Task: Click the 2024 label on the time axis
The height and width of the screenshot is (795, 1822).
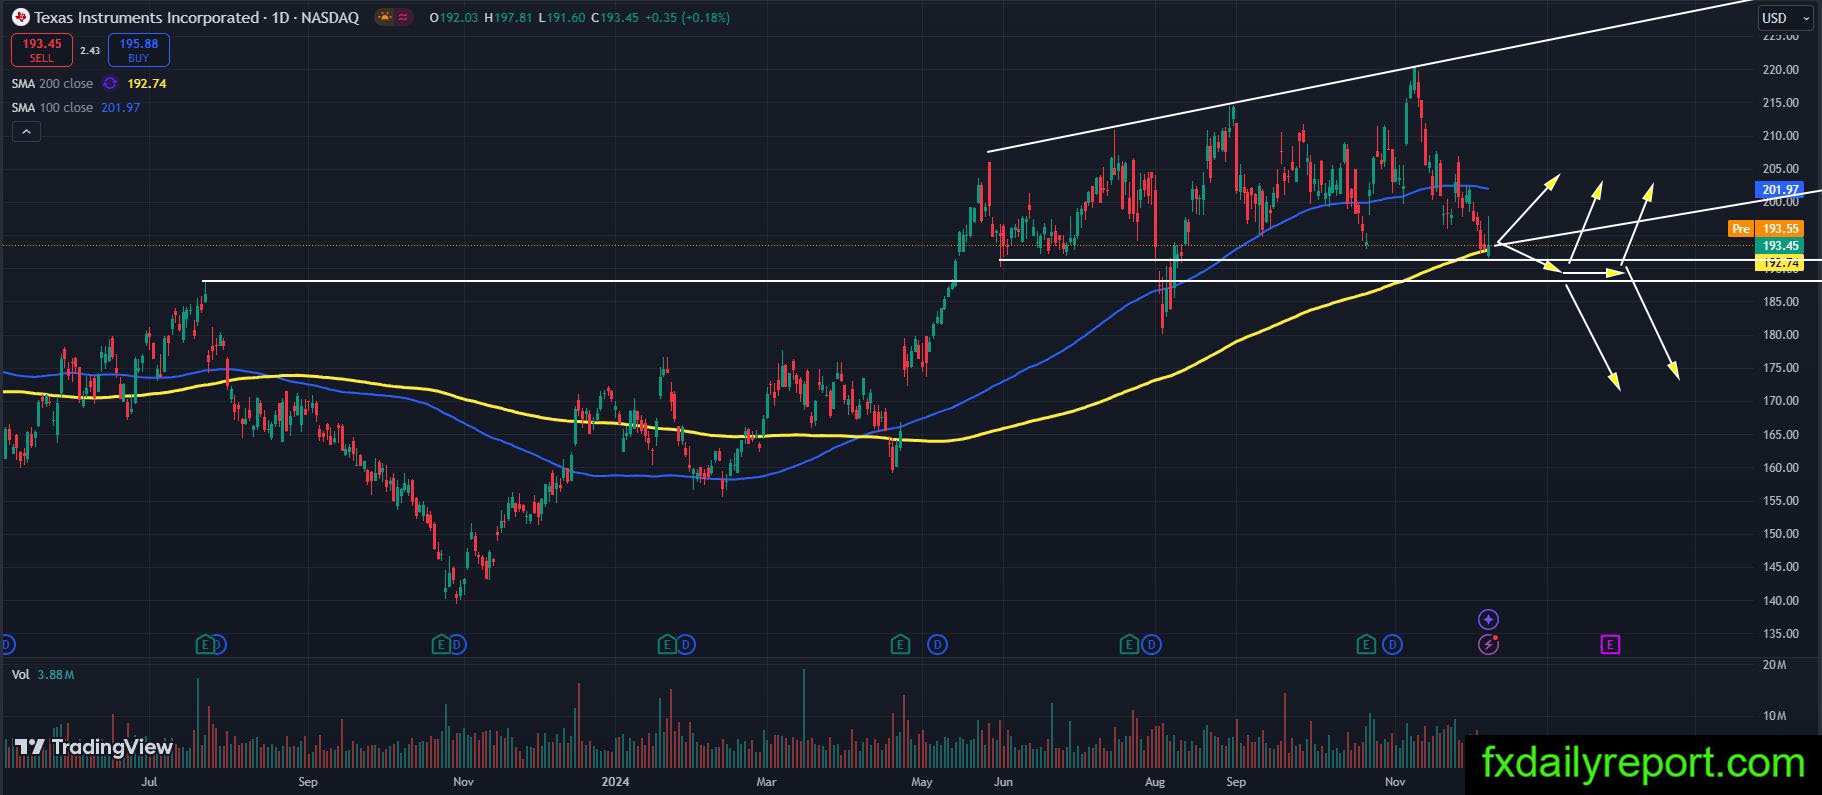Action: coord(615,782)
